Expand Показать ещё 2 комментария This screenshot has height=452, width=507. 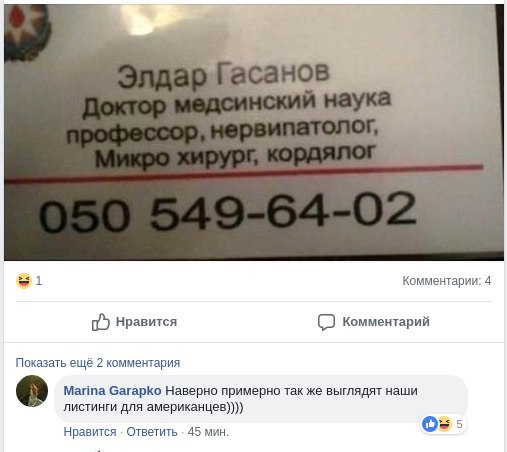98,363
